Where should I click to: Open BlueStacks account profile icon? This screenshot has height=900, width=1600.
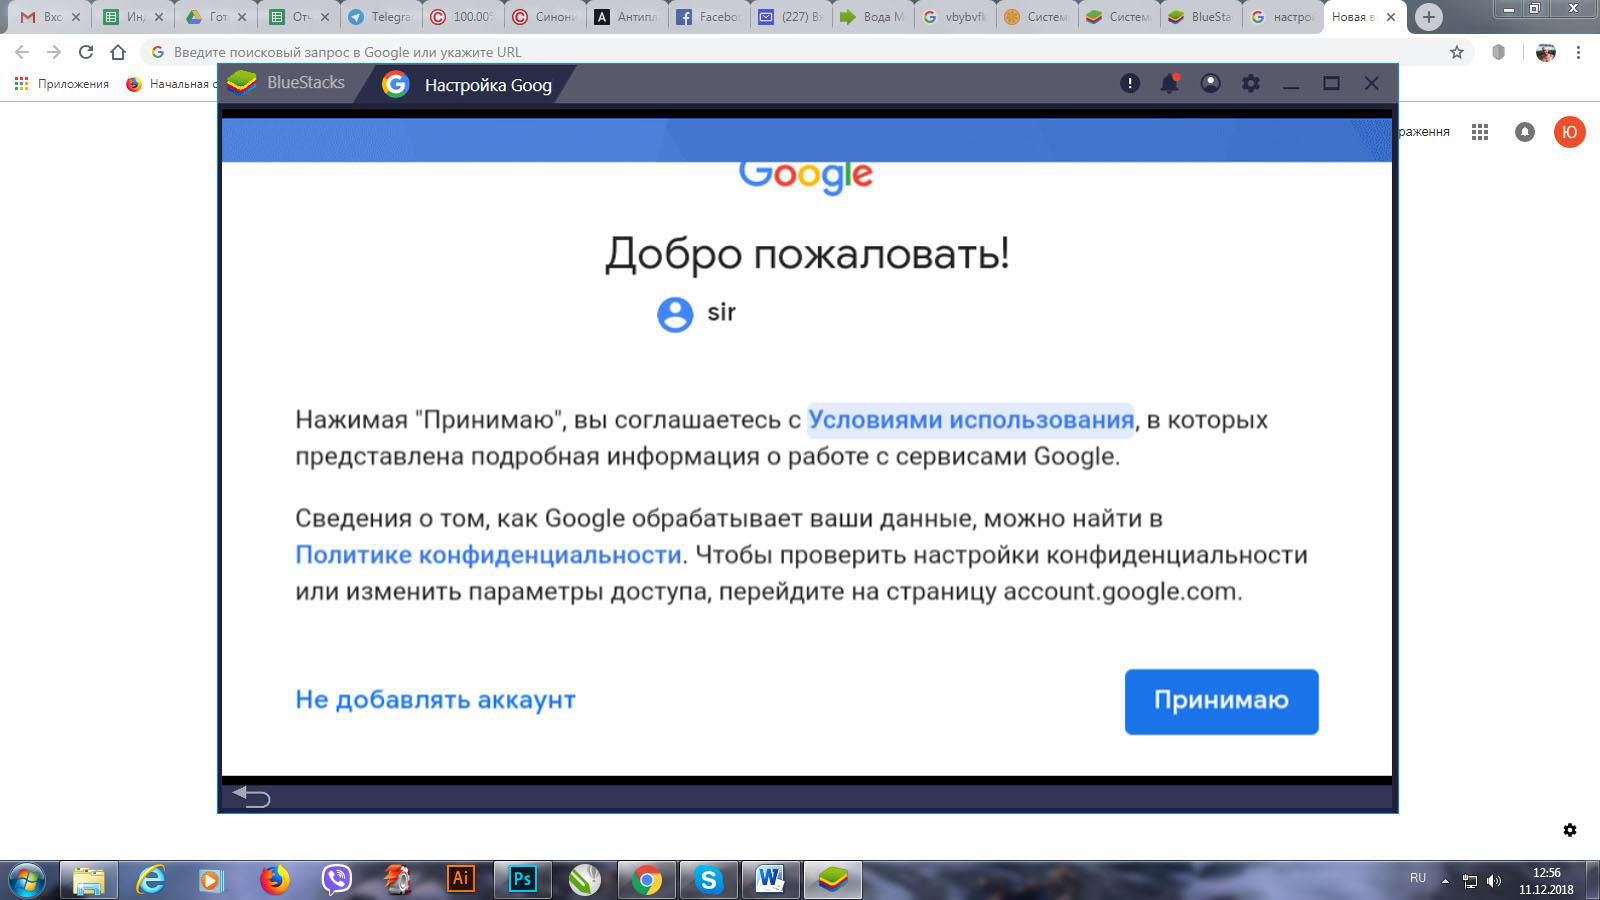click(1210, 84)
